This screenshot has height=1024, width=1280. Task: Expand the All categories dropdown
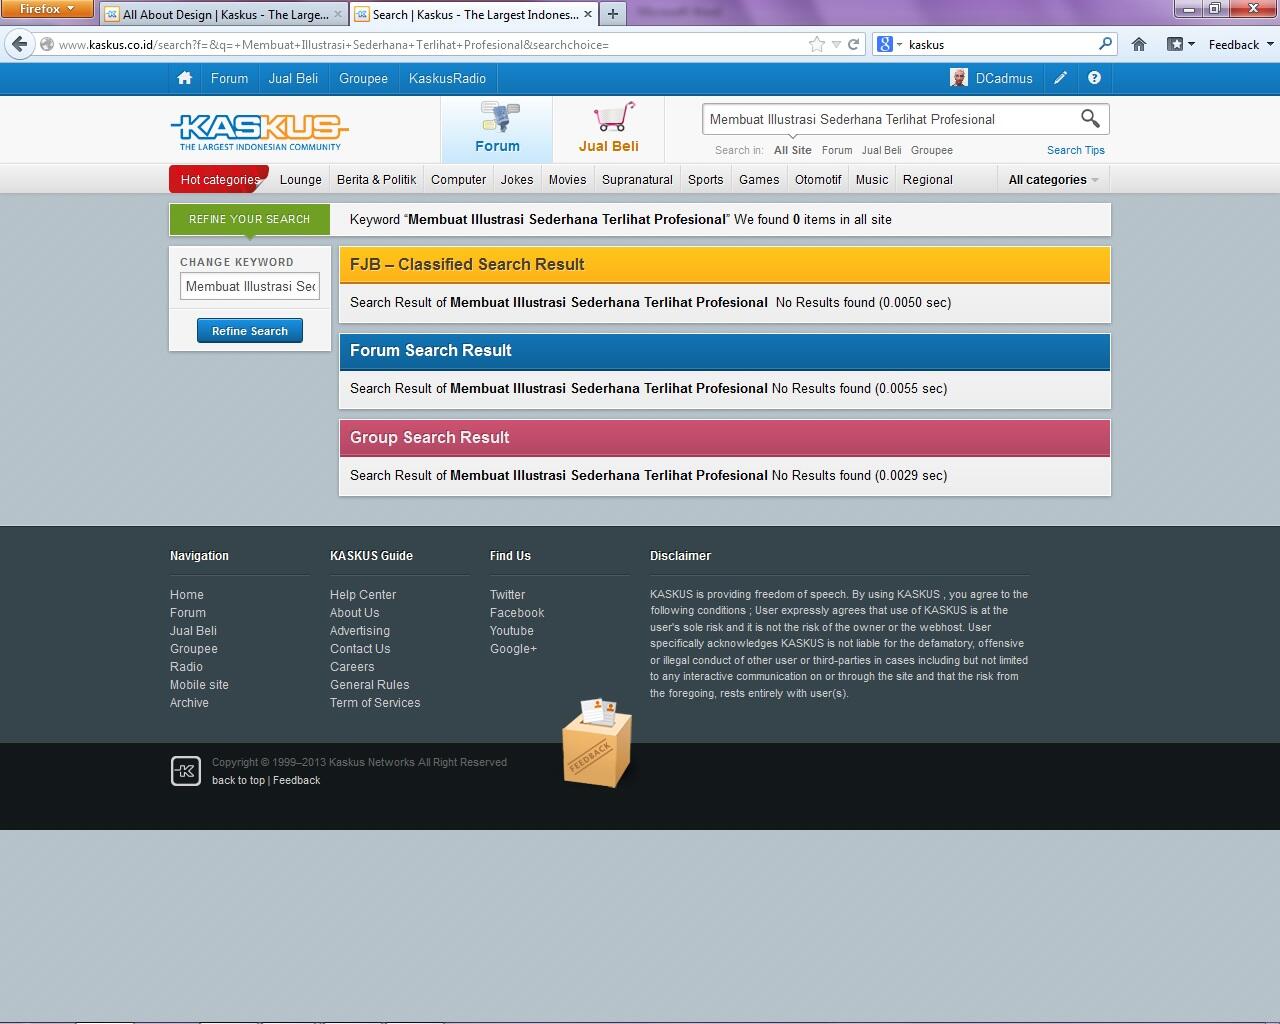pos(1054,180)
